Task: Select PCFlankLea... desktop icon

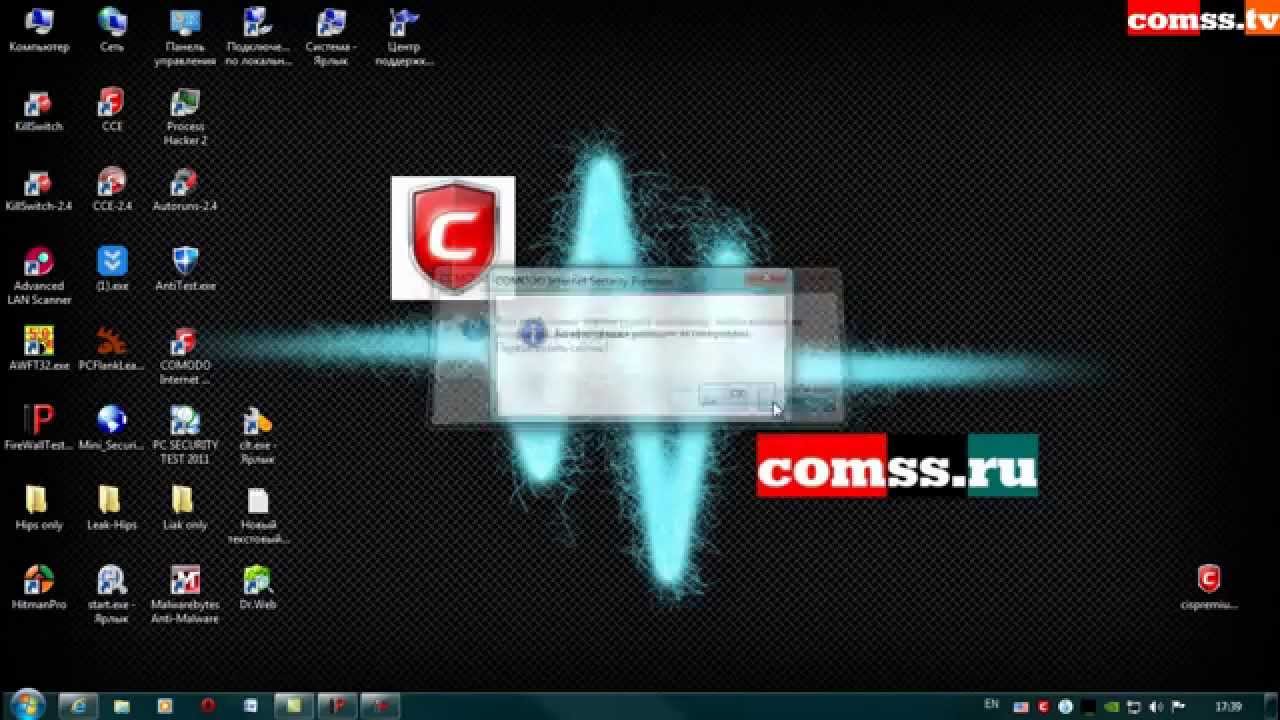Action: [x=112, y=349]
